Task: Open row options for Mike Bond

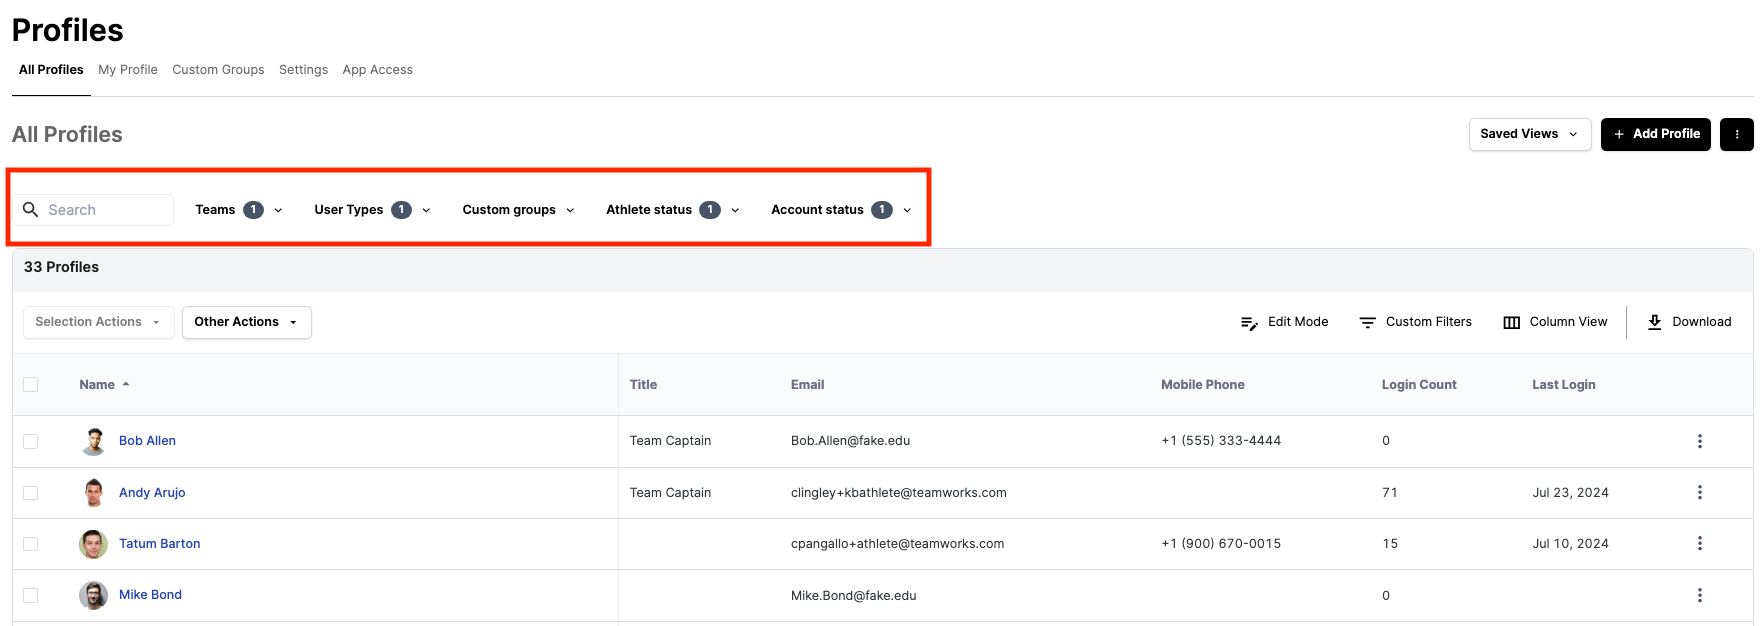Action: pyautogui.click(x=1699, y=596)
